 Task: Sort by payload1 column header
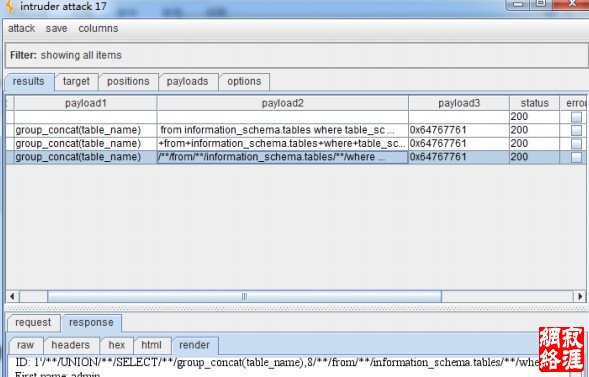click(x=86, y=103)
